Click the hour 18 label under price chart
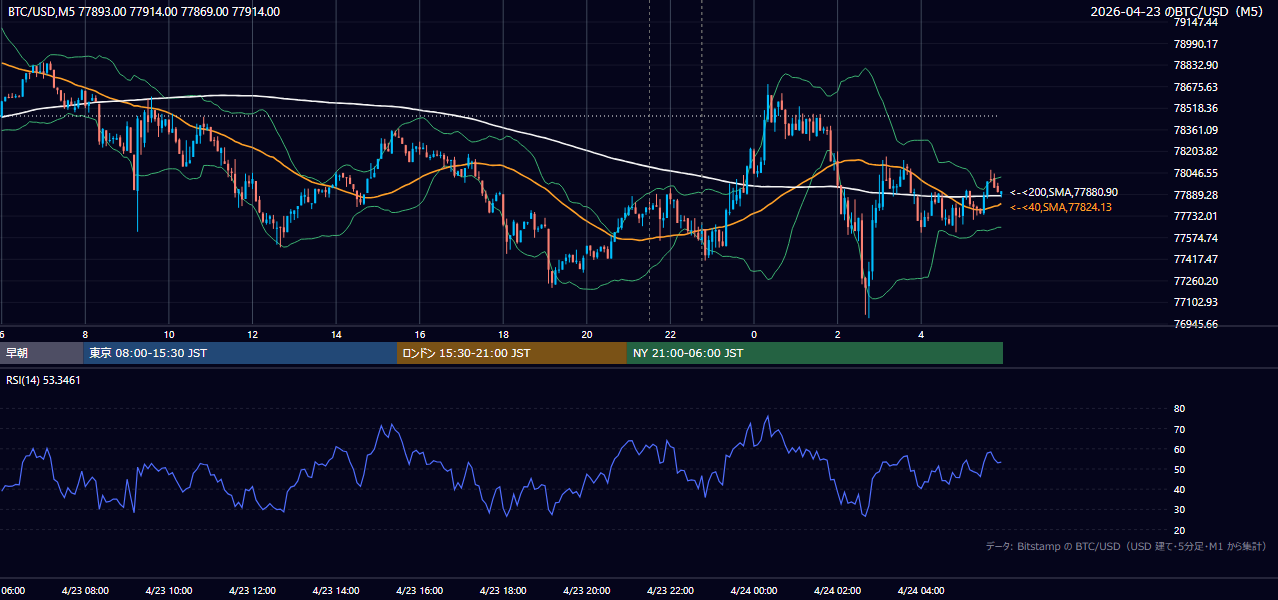Viewport: 1278px width, 600px height. [503, 334]
